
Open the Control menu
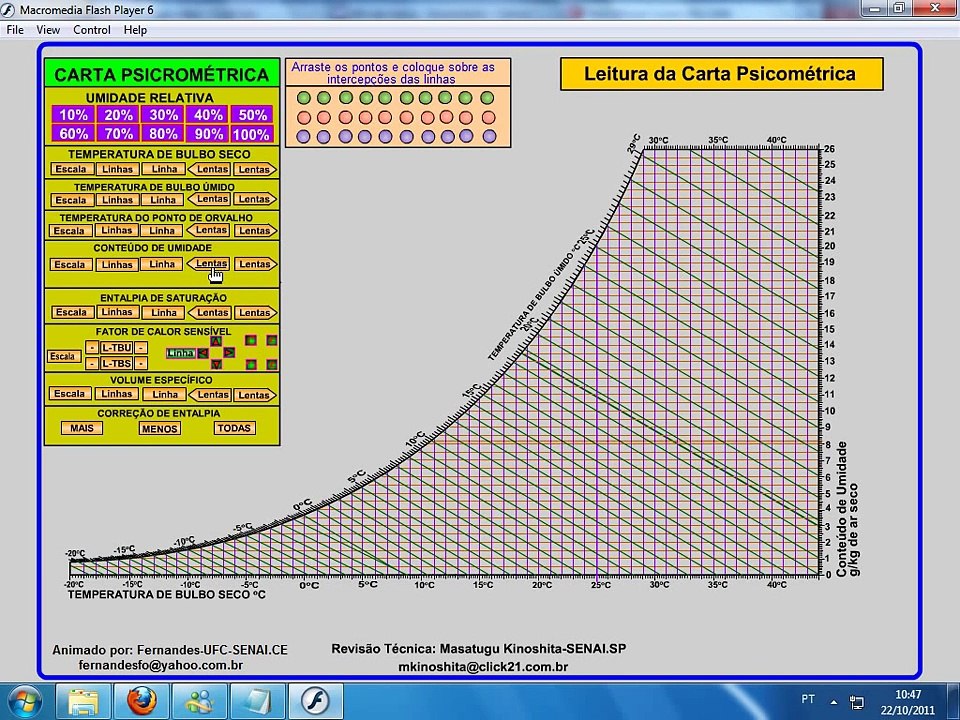point(92,29)
